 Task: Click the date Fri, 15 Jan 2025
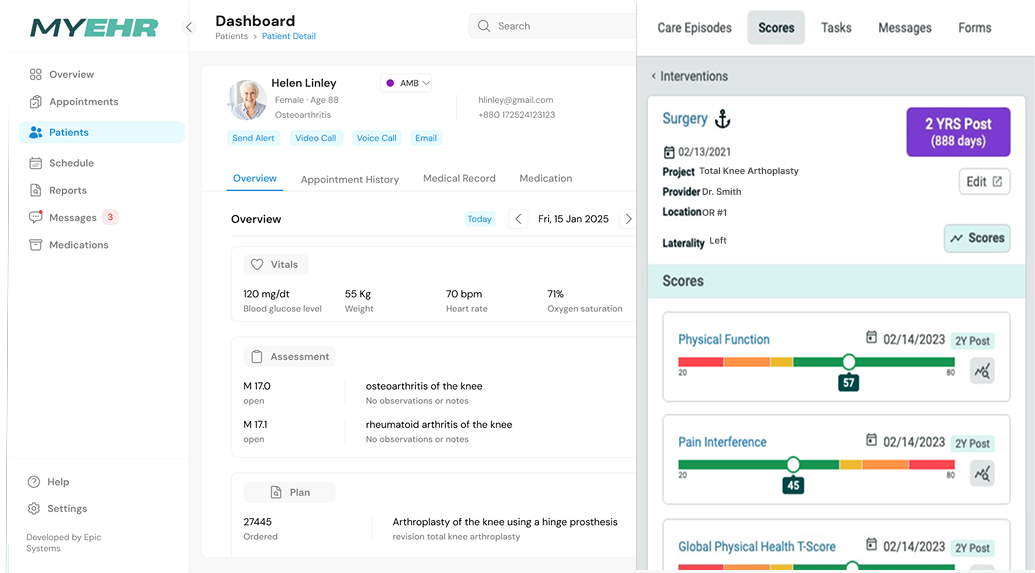tap(573, 219)
